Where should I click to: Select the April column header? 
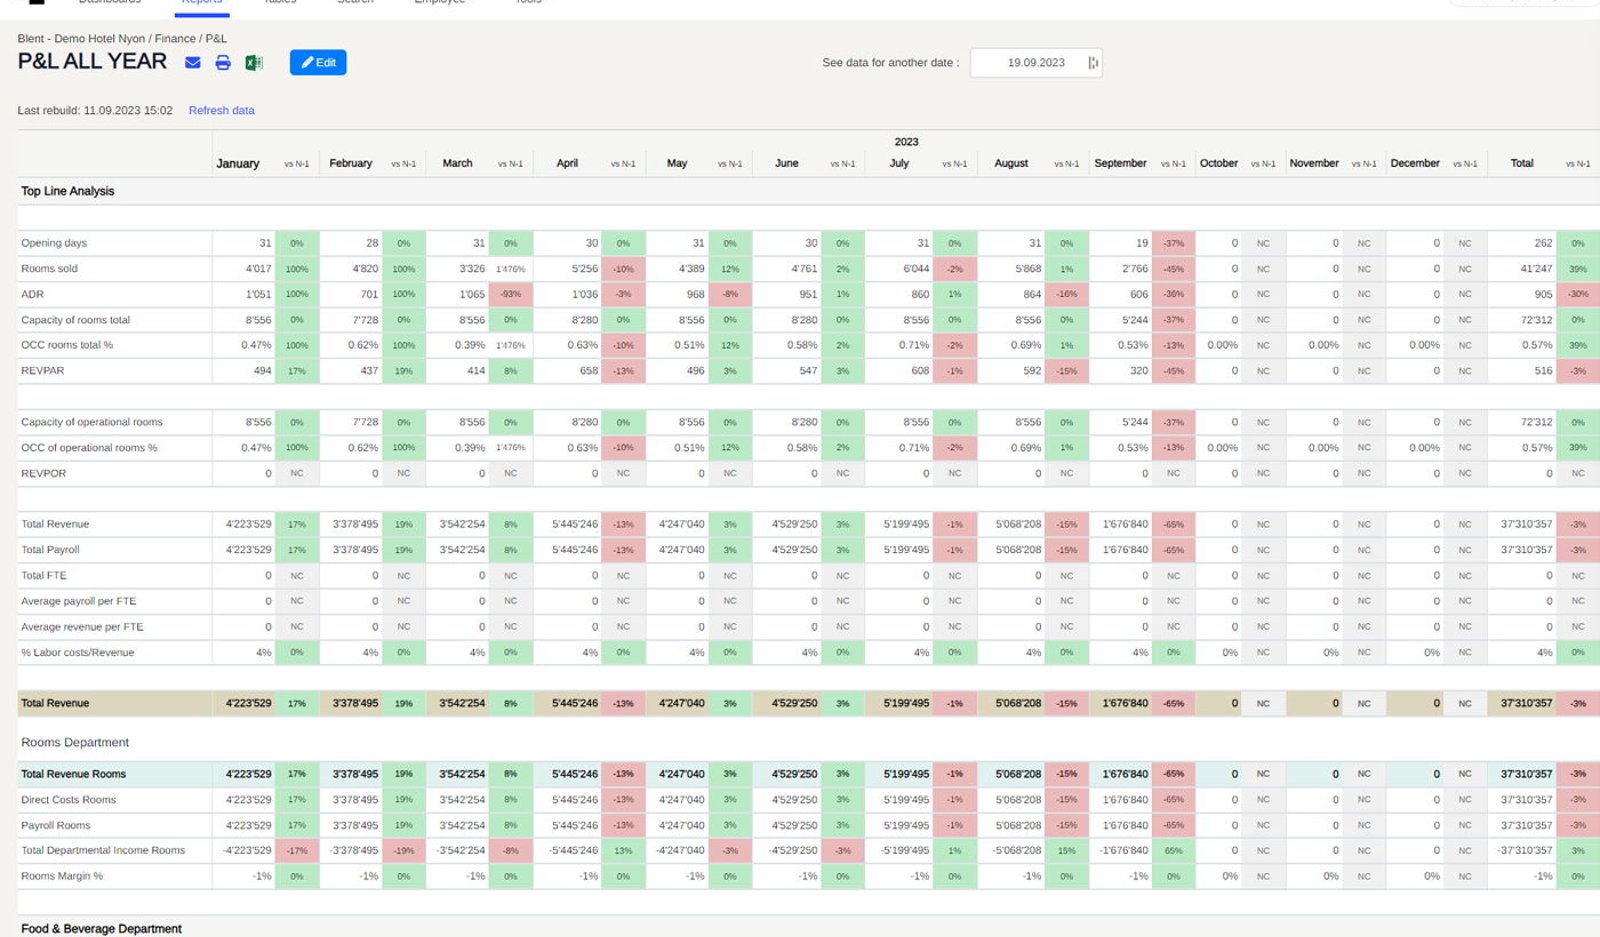tap(567, 163)
